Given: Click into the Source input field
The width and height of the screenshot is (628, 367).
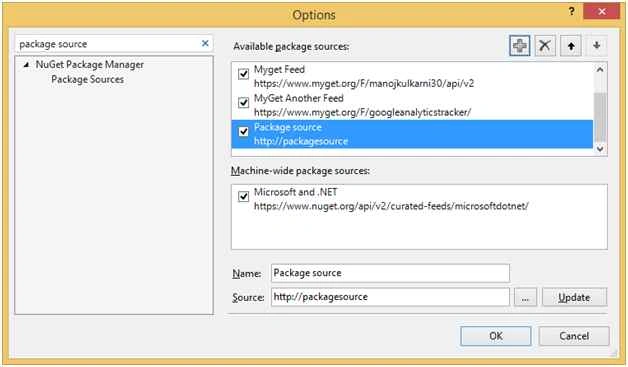Looking at the screenshot, I should point(390,297).
